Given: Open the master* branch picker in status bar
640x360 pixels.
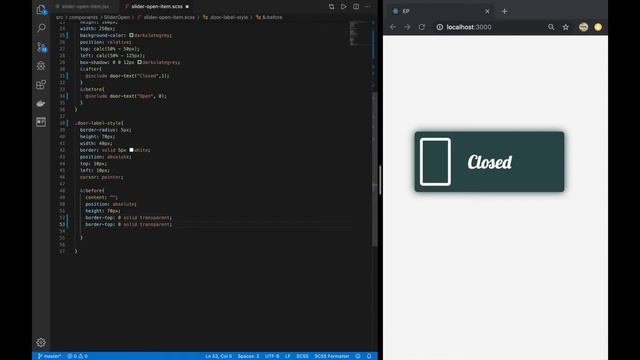Looking at the screenshot, I should 49,356.
